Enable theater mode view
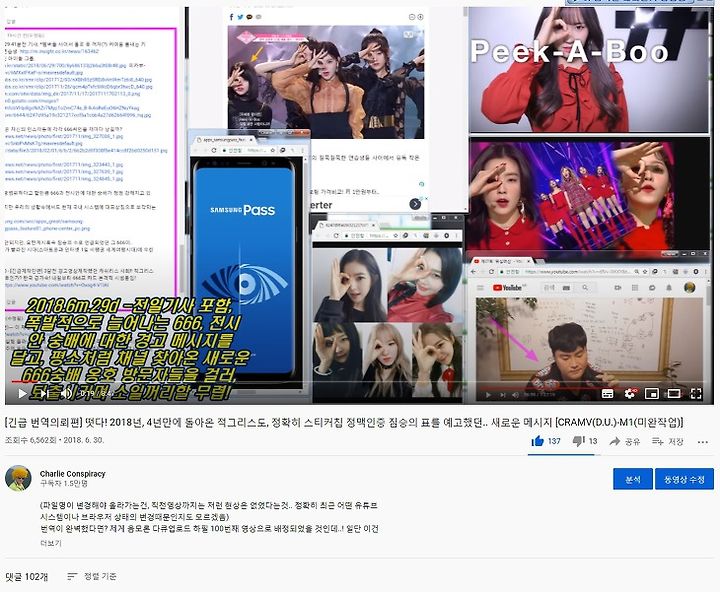The height and width of the screenshot is (592, 720). click(674, 394)
